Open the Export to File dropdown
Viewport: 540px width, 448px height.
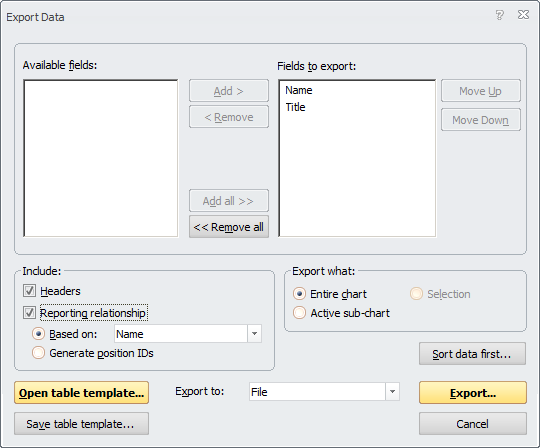tap(392, 392)
